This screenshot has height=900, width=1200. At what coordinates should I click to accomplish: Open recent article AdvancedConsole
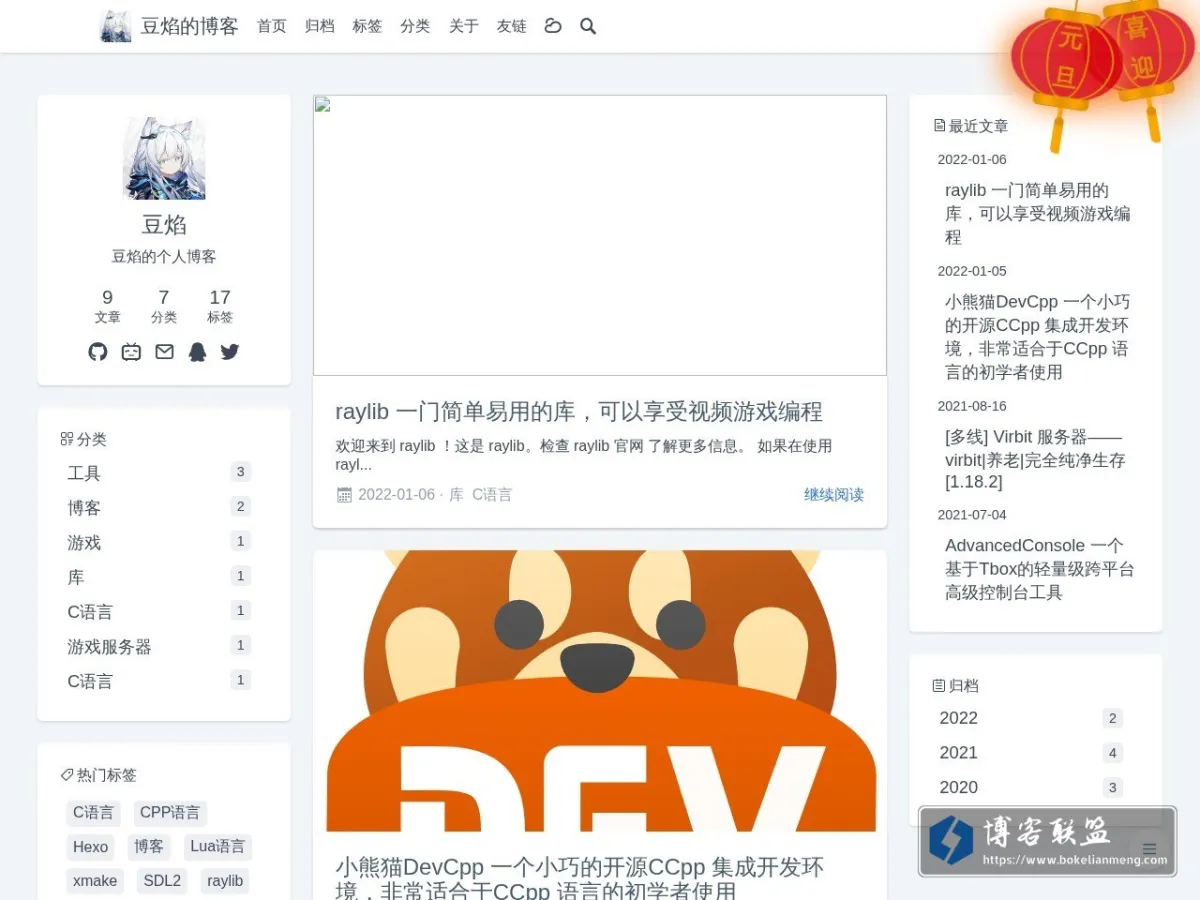[x=1038, y=569]
